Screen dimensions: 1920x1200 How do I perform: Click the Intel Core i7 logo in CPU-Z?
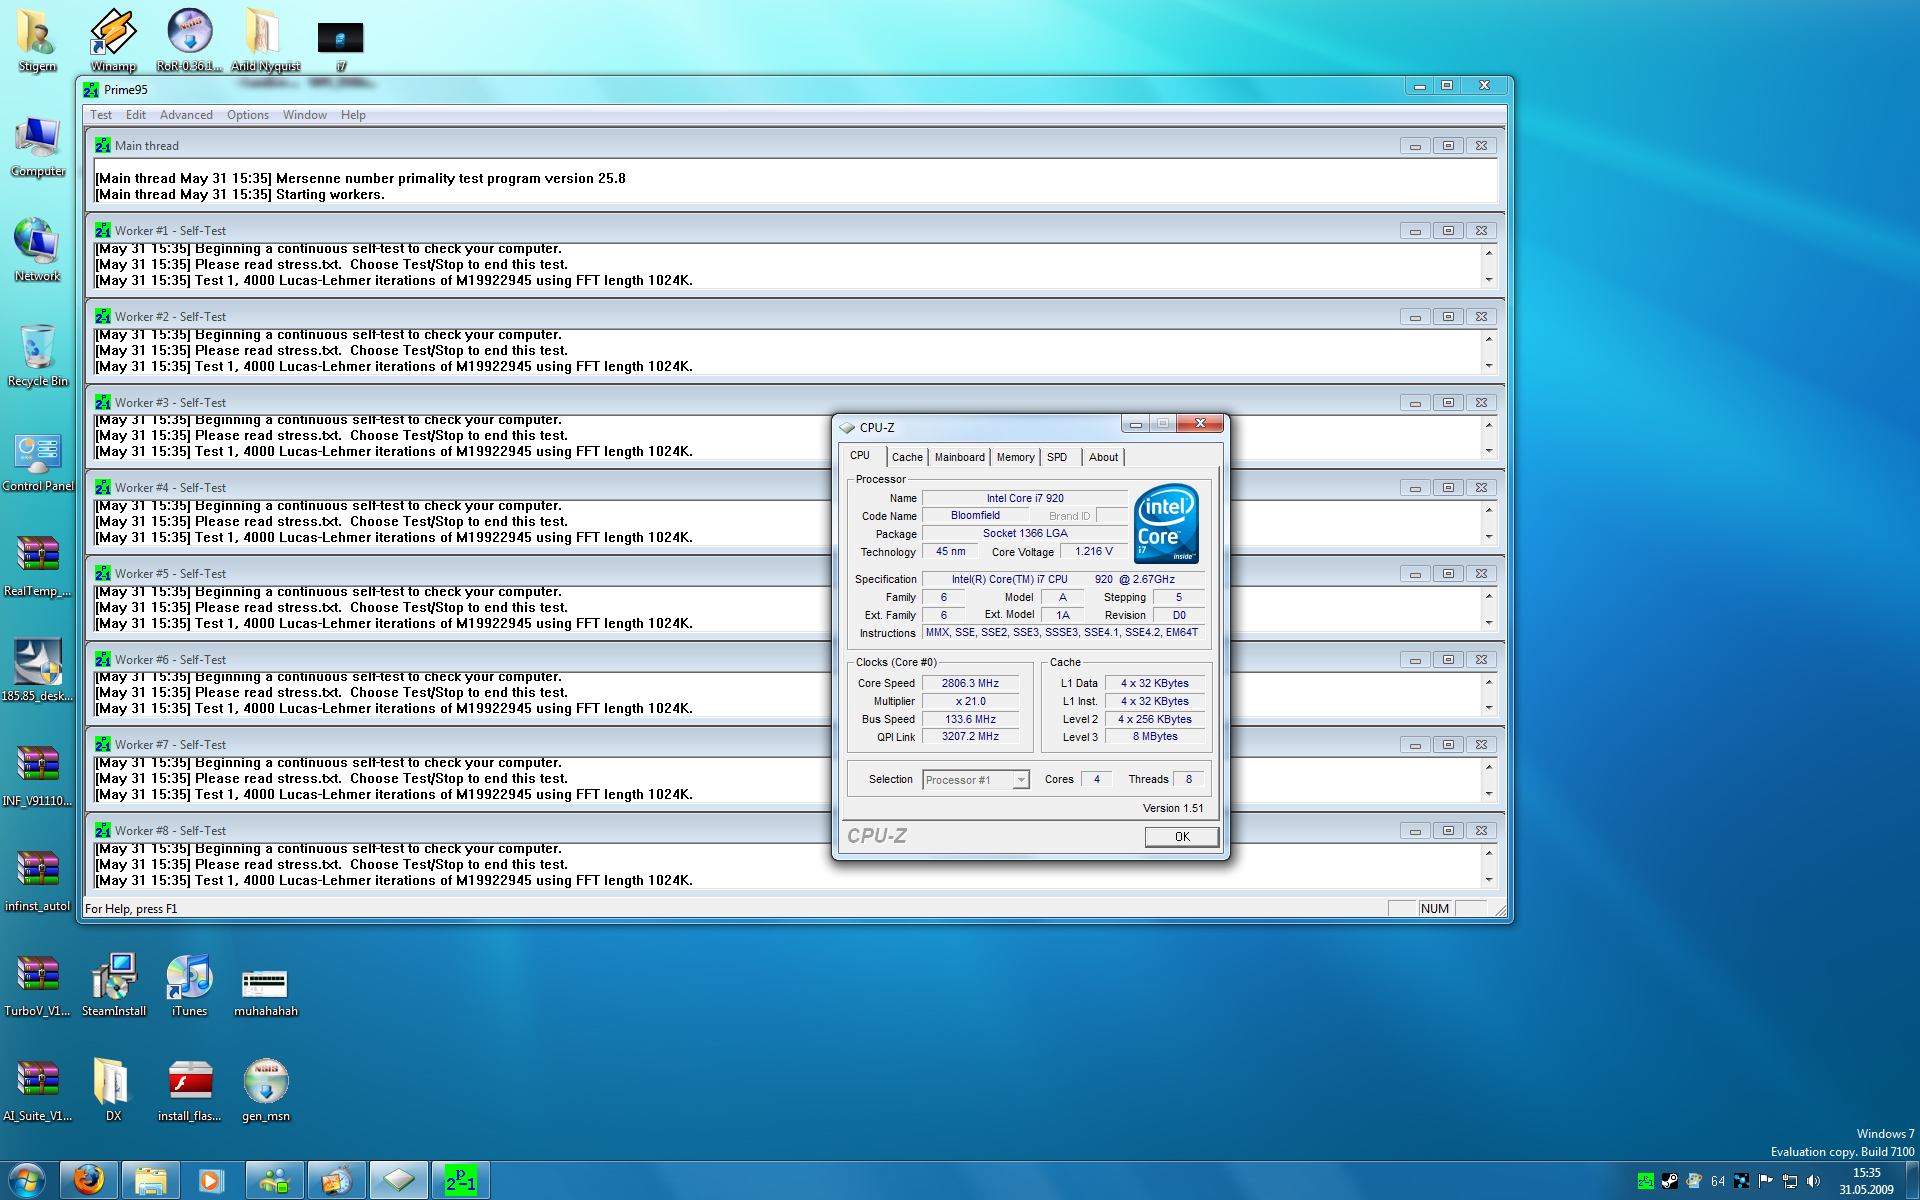1166,524
